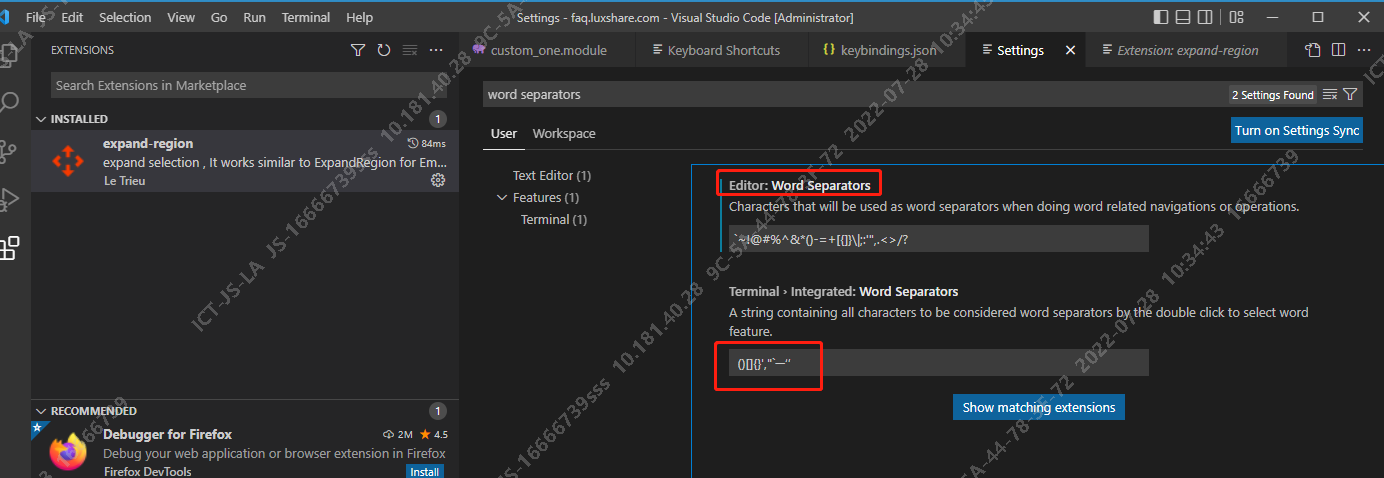Viewport: 1384px width, 478px height.
Task: Click Show matching extensions button
Action: point(1039,407)
